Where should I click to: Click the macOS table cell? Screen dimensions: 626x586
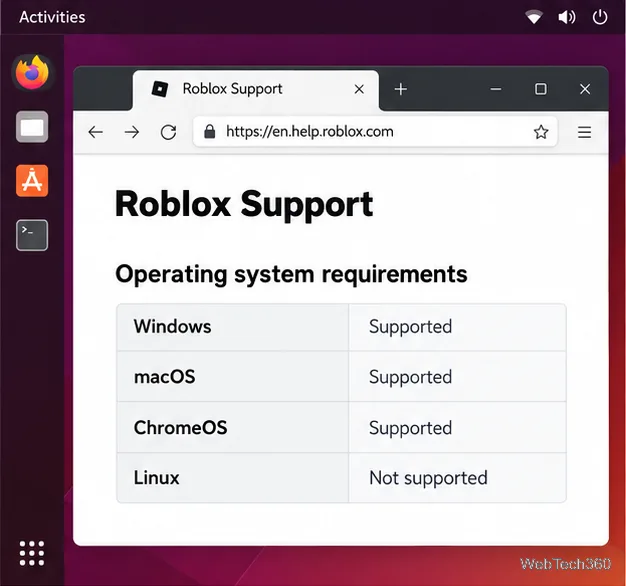point(232,376)
